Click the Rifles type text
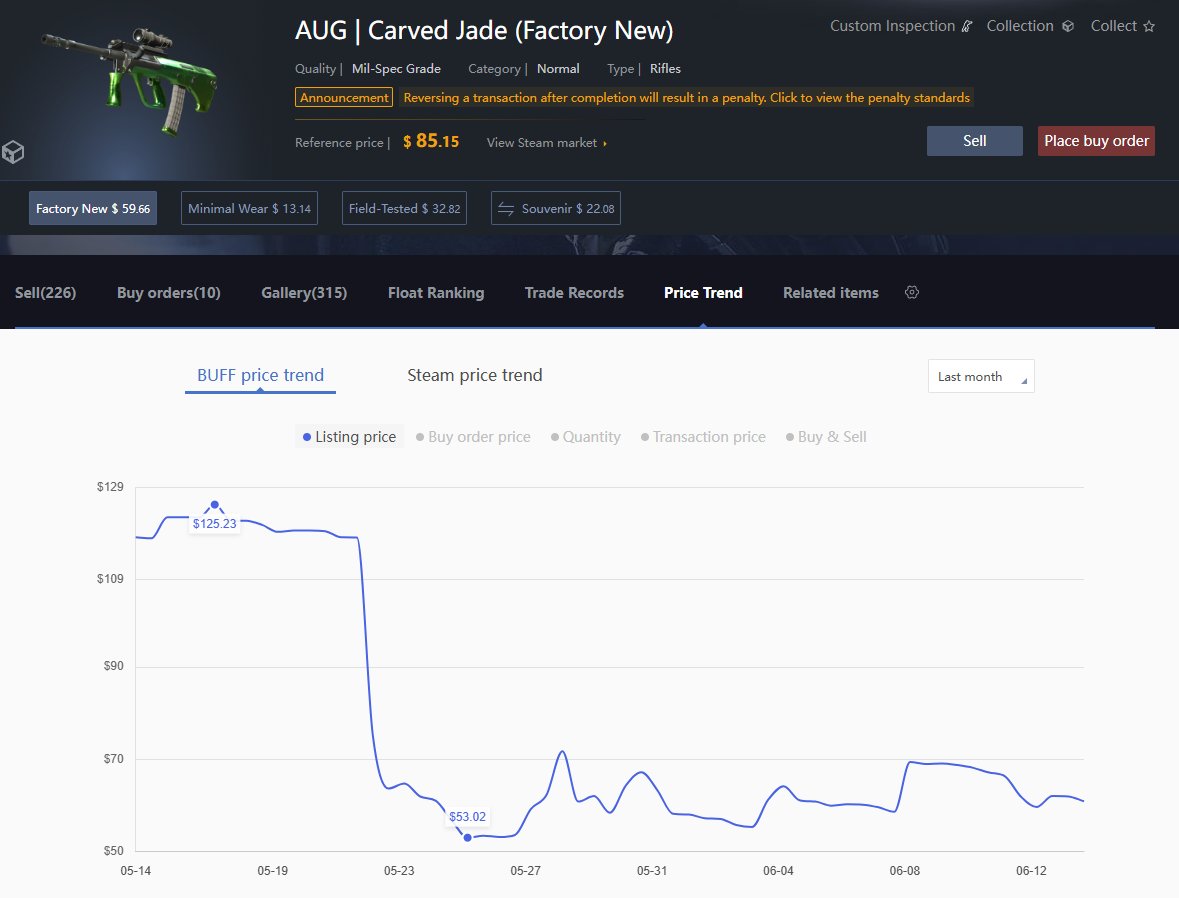 (x=665, y=68)
